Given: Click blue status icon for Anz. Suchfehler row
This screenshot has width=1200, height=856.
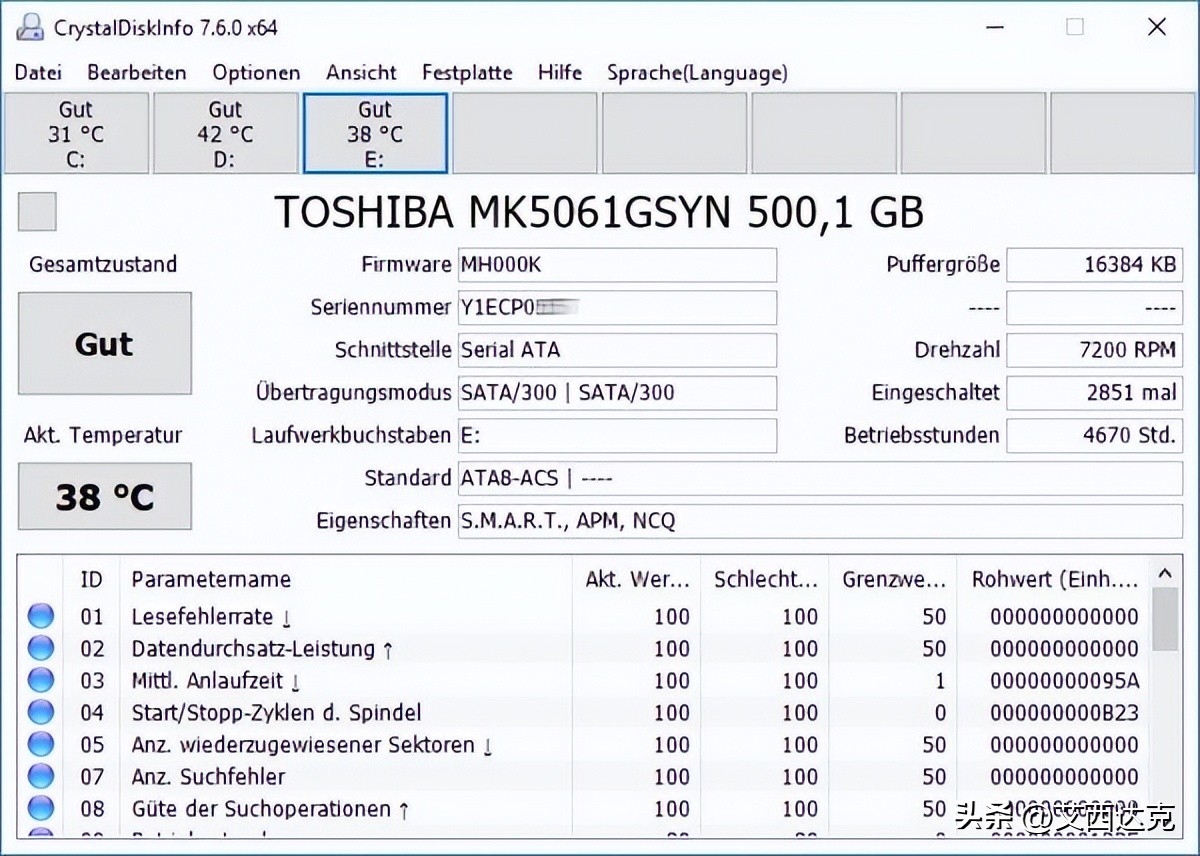Looking at the screenshot, I should coord(41,777).
